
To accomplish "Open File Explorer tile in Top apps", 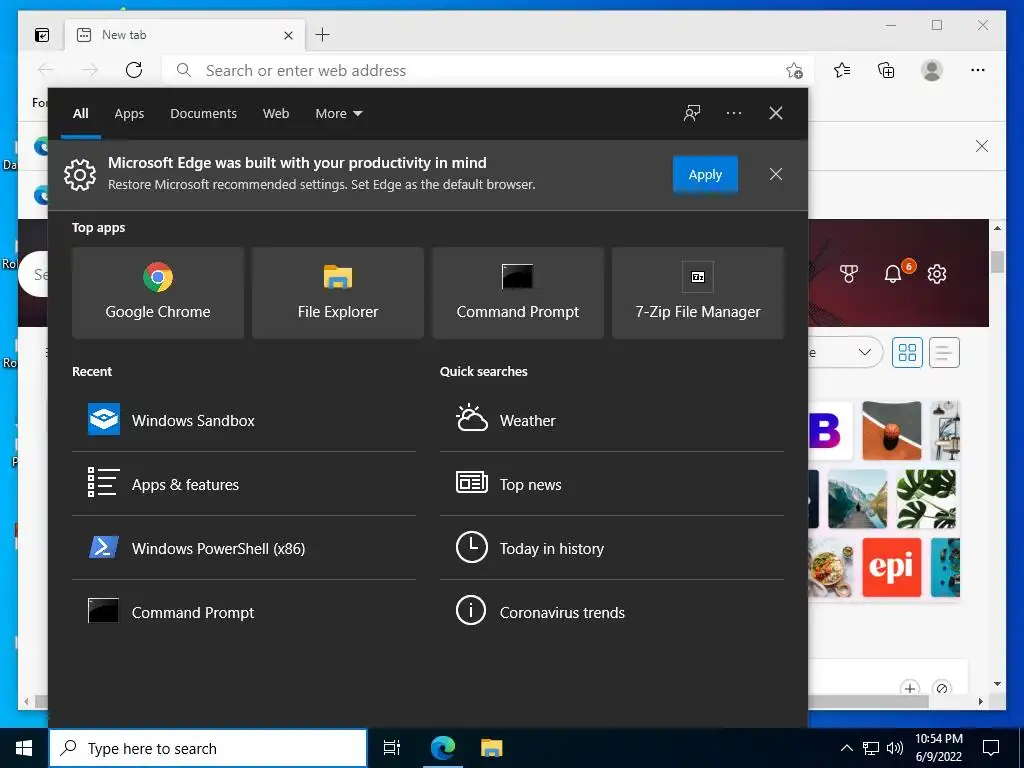I will (338, 293).
